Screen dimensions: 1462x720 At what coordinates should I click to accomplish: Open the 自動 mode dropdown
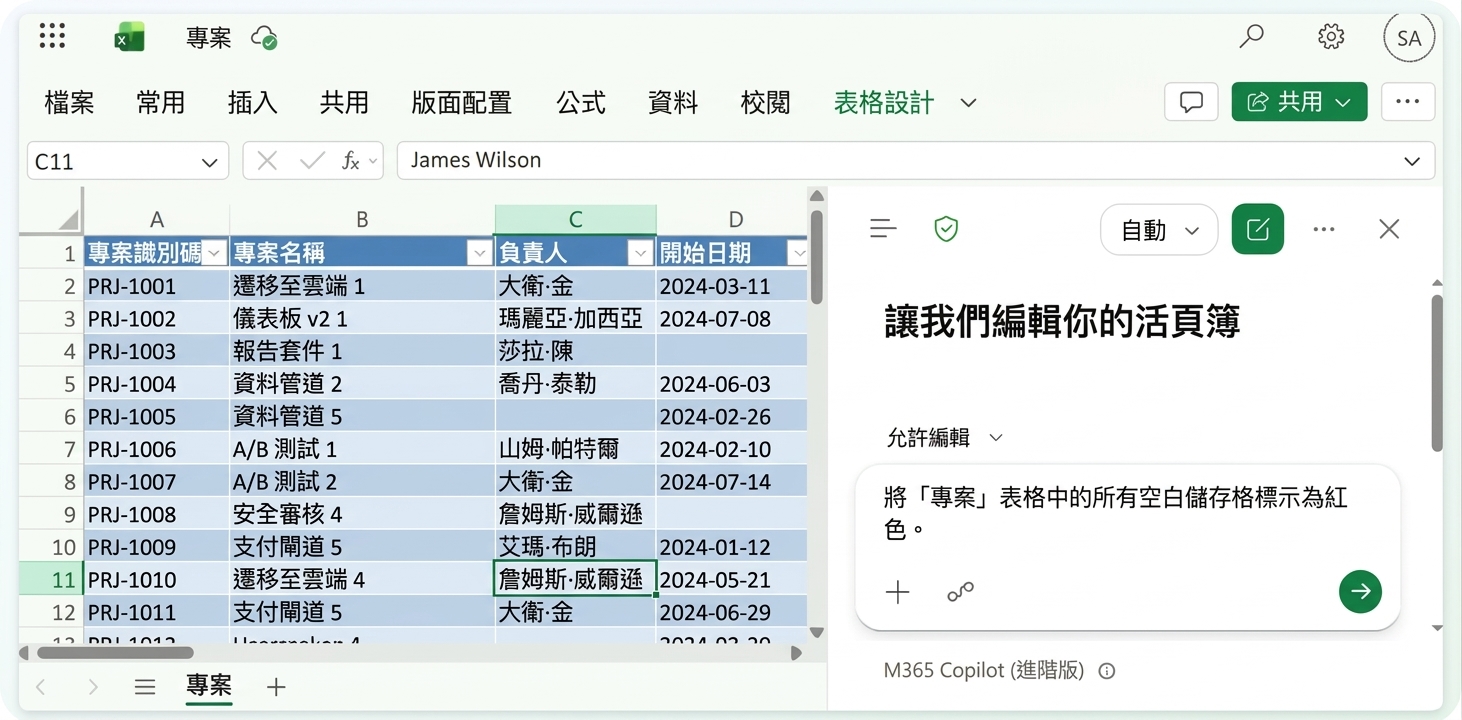click(x=1159, y=230)
